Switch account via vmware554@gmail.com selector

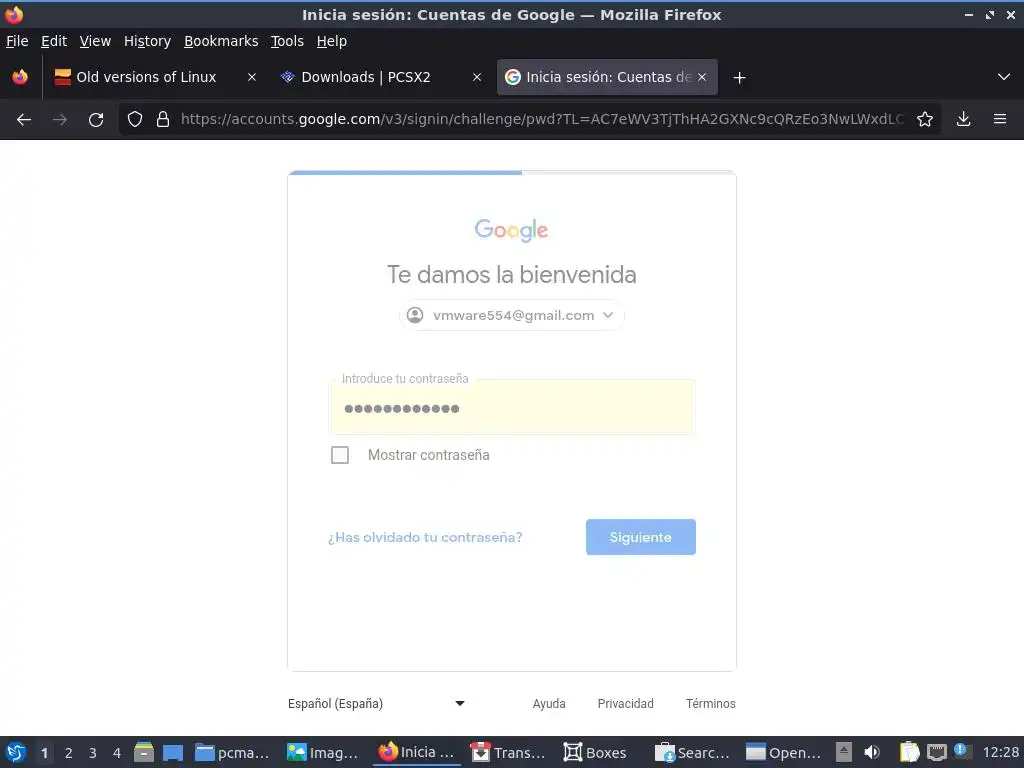coord(512,315)
